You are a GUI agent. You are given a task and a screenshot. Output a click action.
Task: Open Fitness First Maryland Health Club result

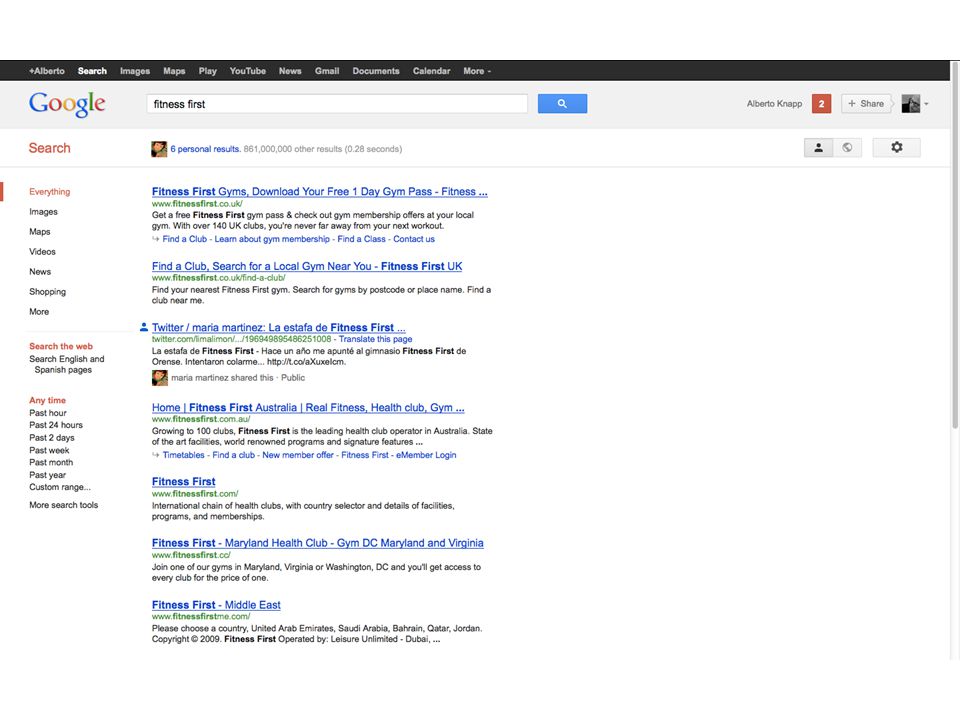click(318, 543)
